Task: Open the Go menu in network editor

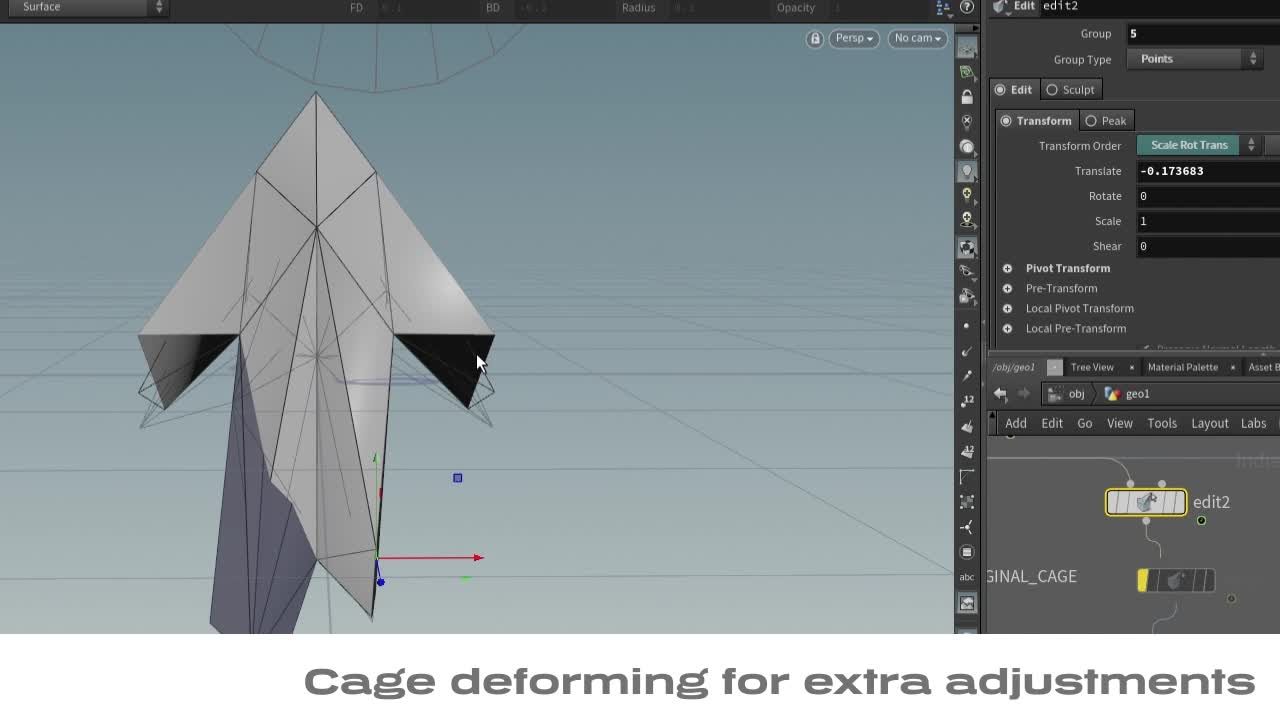Action: pos(1085,423)
